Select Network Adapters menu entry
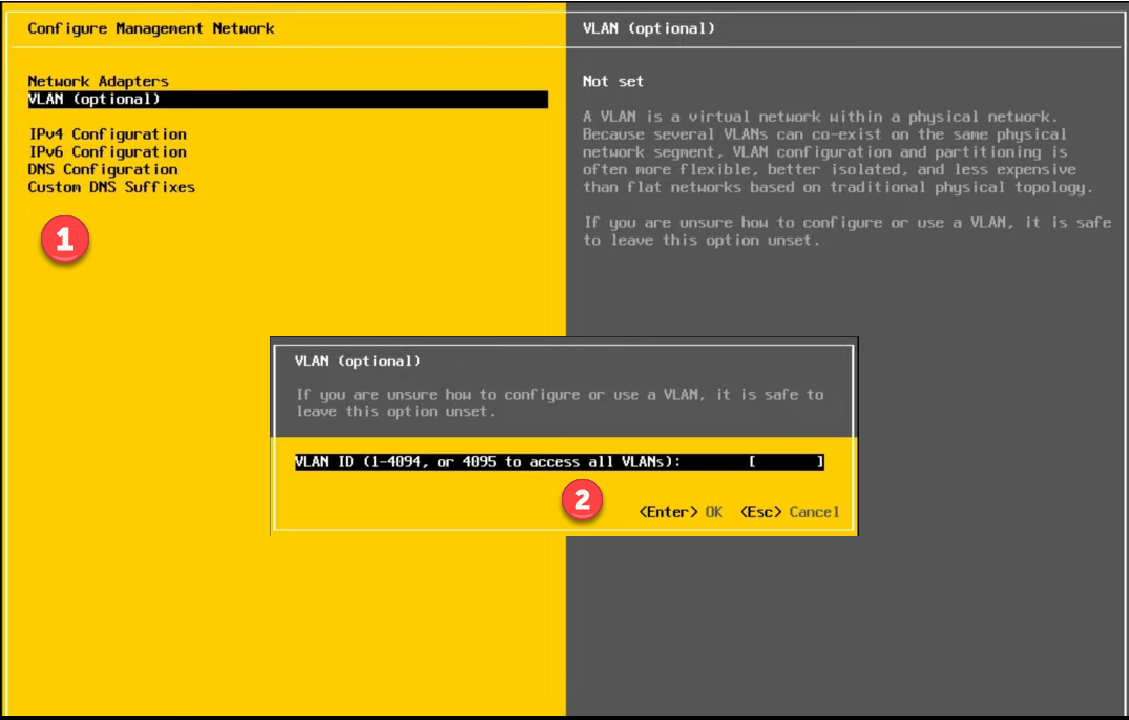Viewport: 1129px width, 720px height. 98,81
